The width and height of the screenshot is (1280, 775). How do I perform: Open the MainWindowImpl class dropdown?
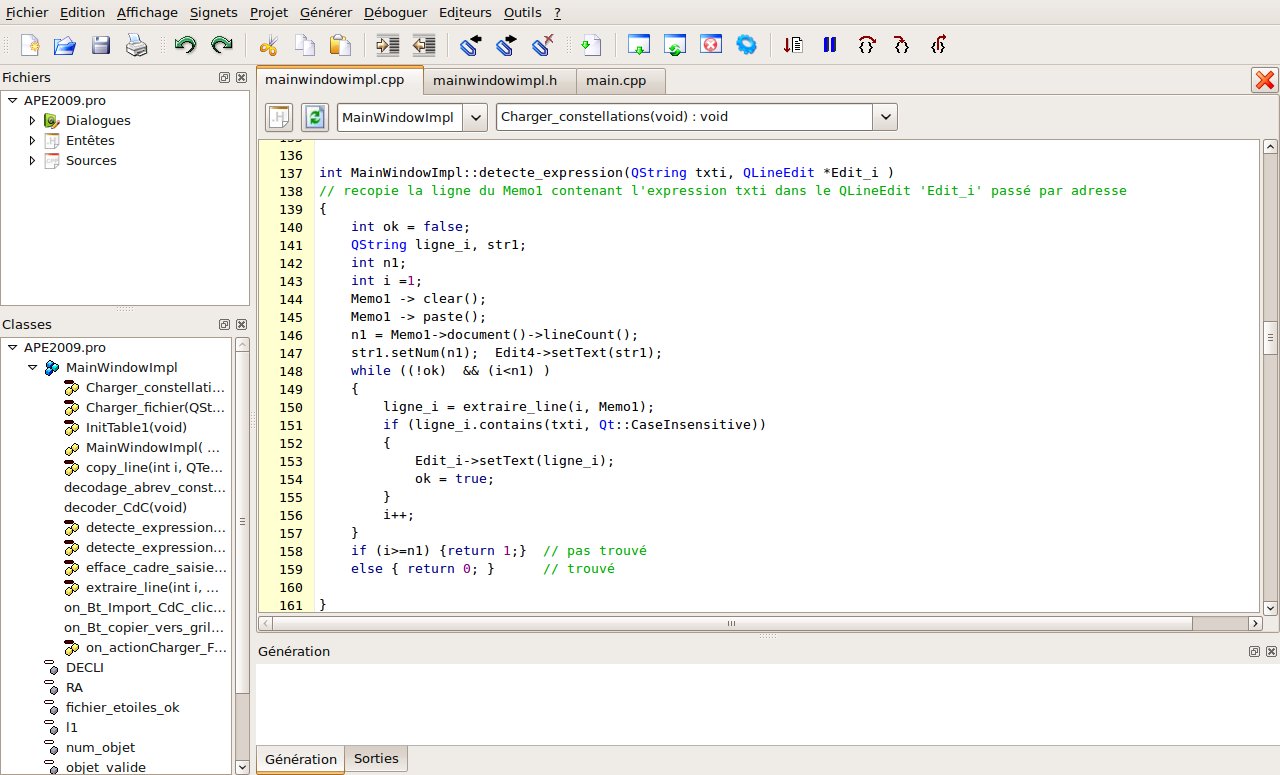[476, 117]
